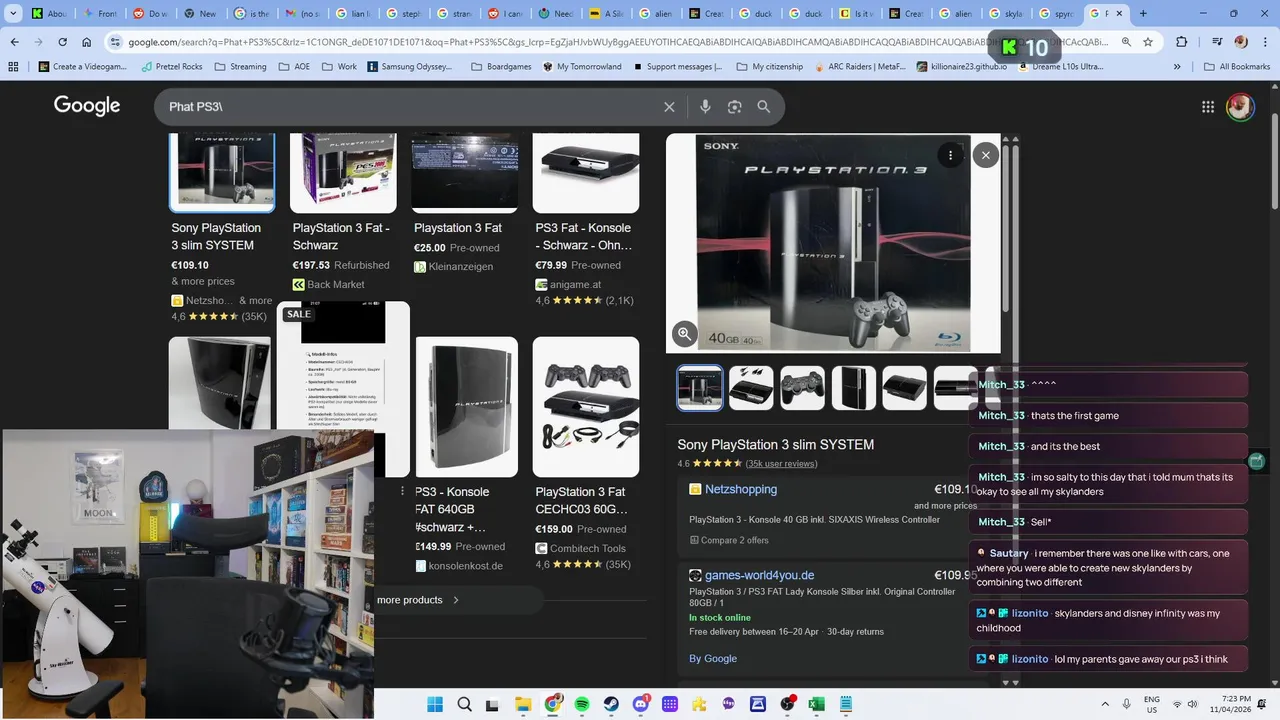The height and width of the screenshot is (720, 1280).
Task: Show hidden system tray icons
Action: [1104, 704]
